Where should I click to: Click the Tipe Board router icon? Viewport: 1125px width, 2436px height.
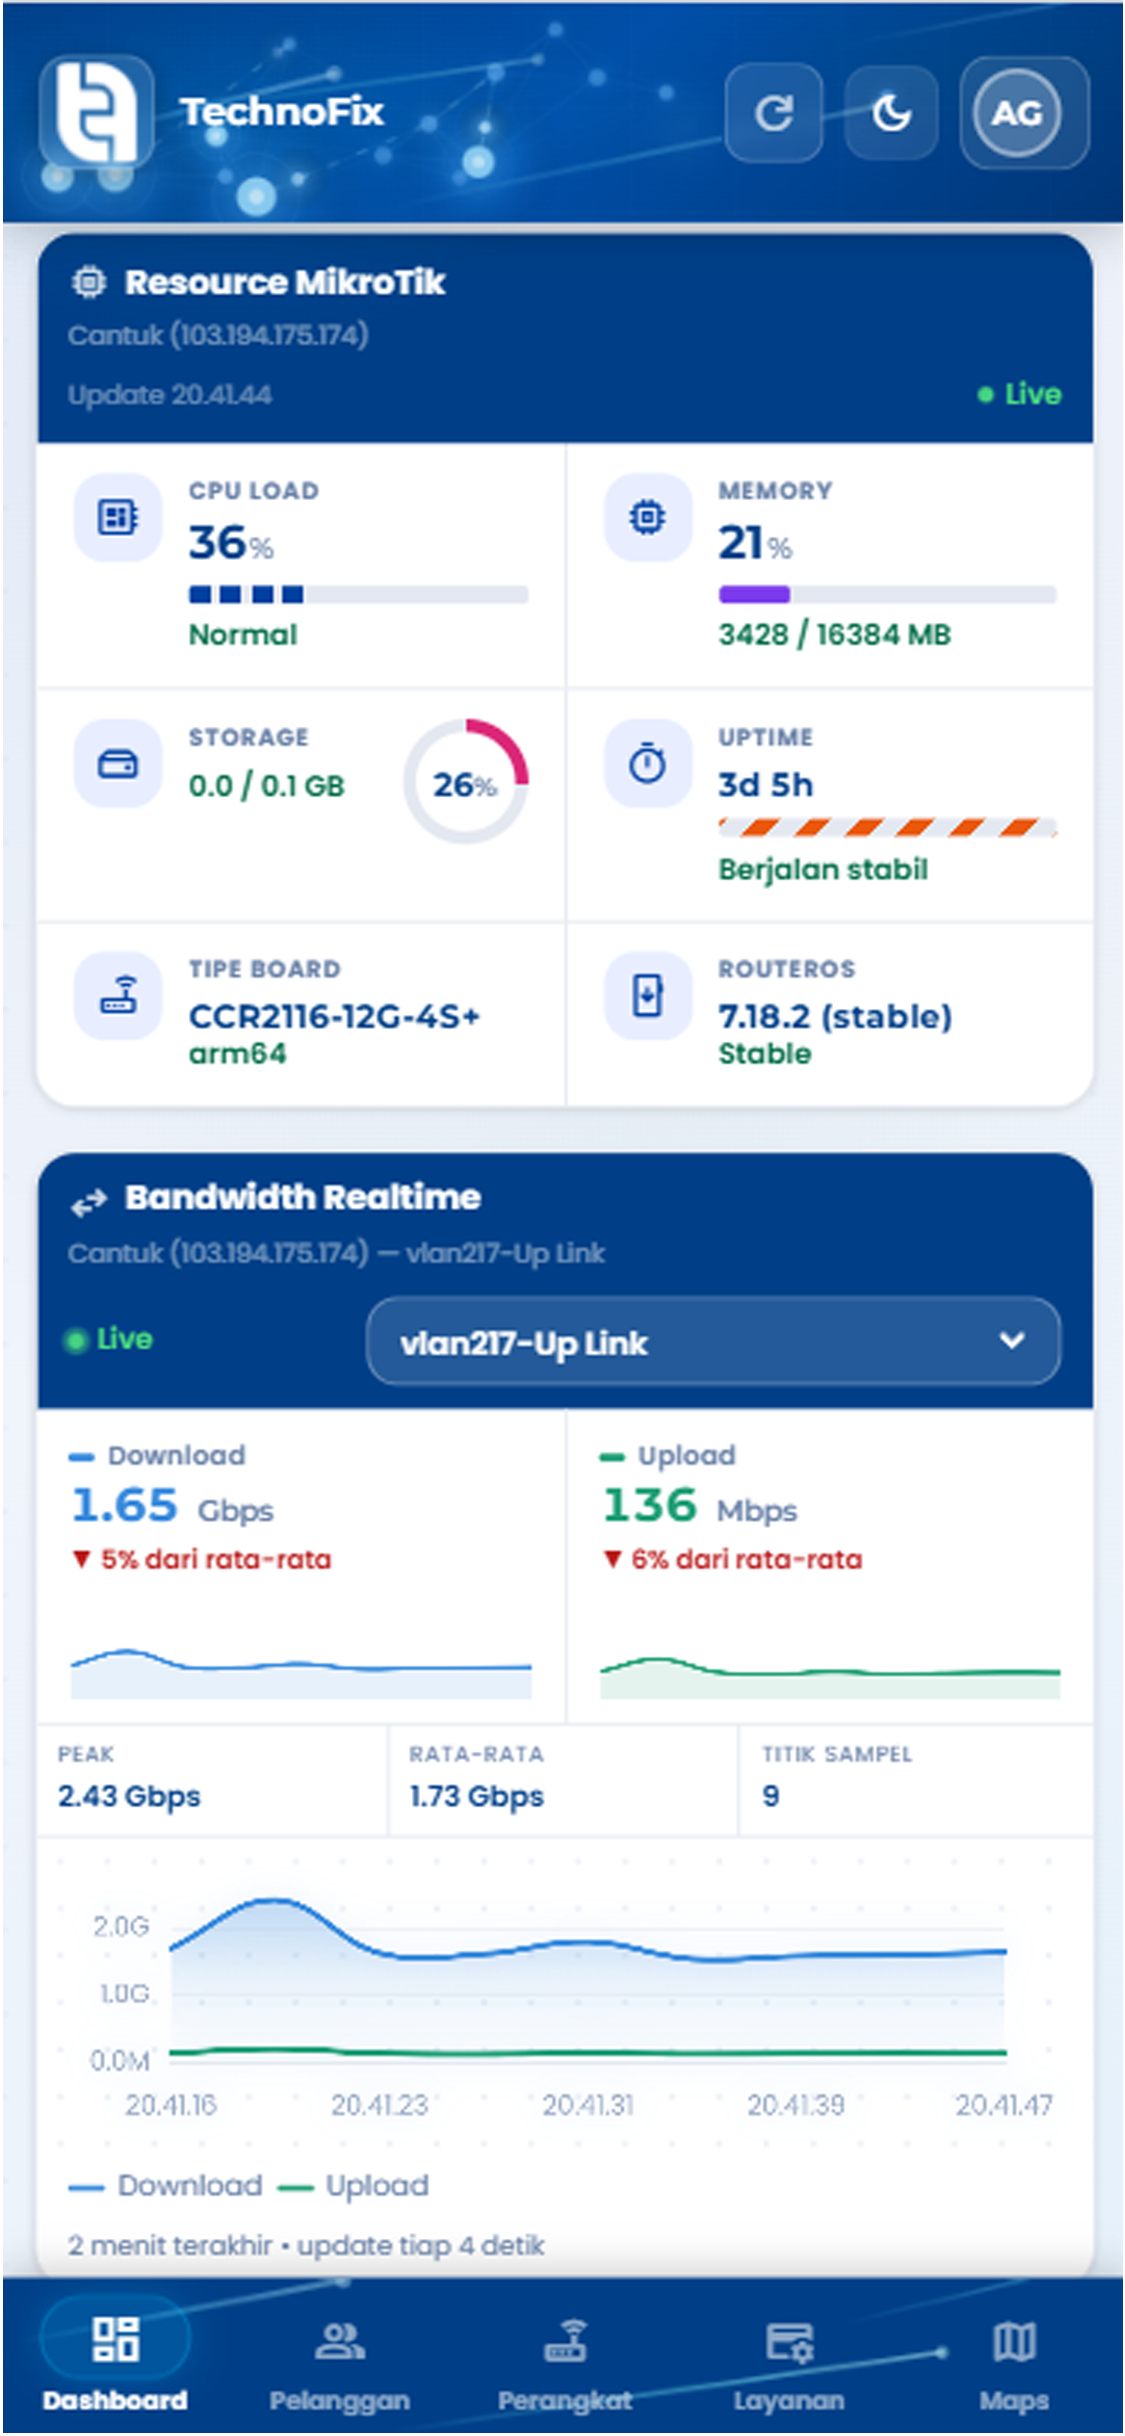click(118, 996)
